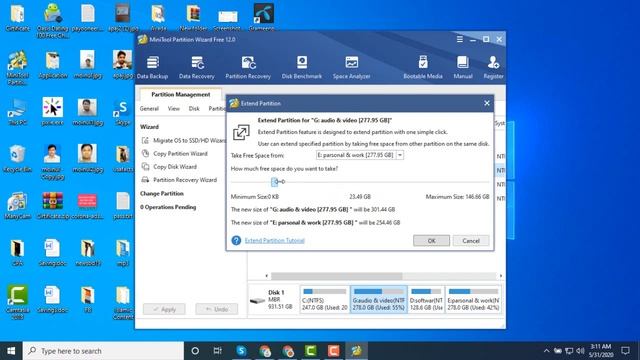Screen dimensions: 640x360
Task: Click the '0 Operations Pending' label
Action: pos(168,207)
